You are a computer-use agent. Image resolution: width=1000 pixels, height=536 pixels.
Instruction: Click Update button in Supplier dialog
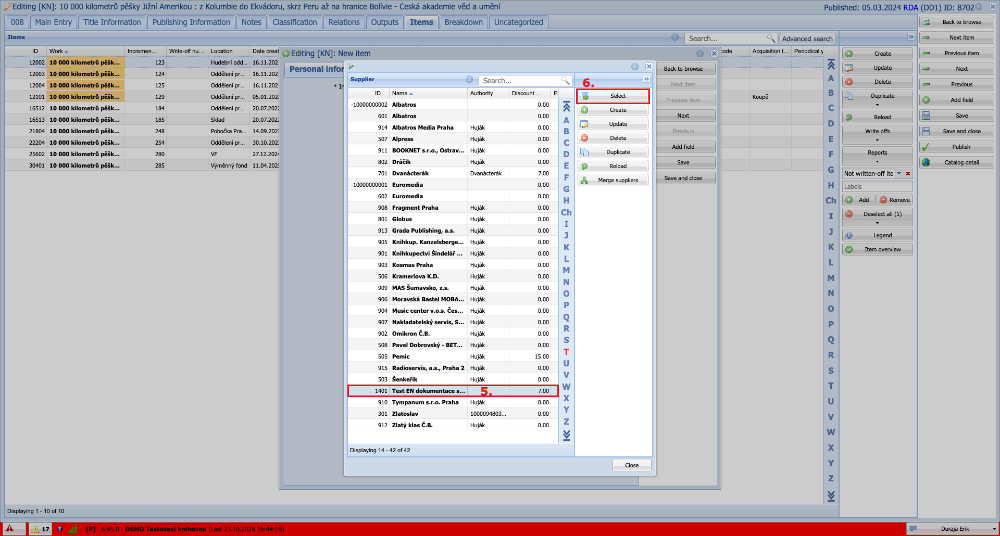point(613,124)
